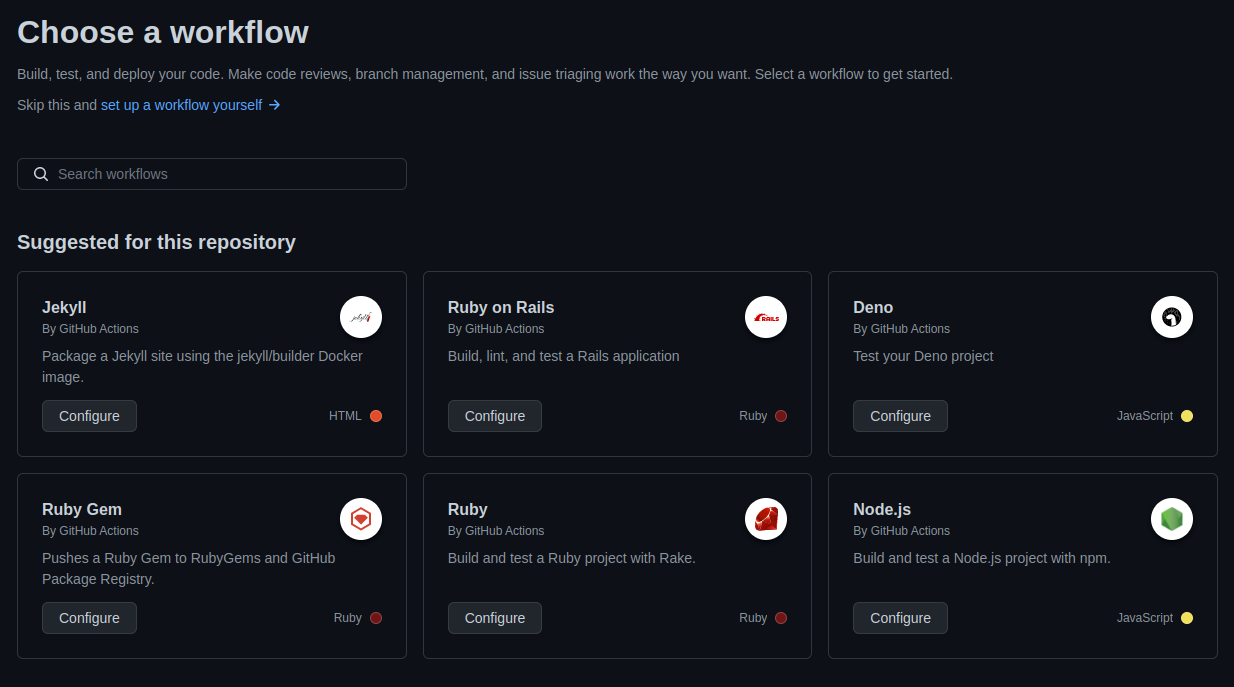Click 'Build and test a Node.js project with npm.'
This screenshot has height=687, width=1234.
(x=982, y=558)
